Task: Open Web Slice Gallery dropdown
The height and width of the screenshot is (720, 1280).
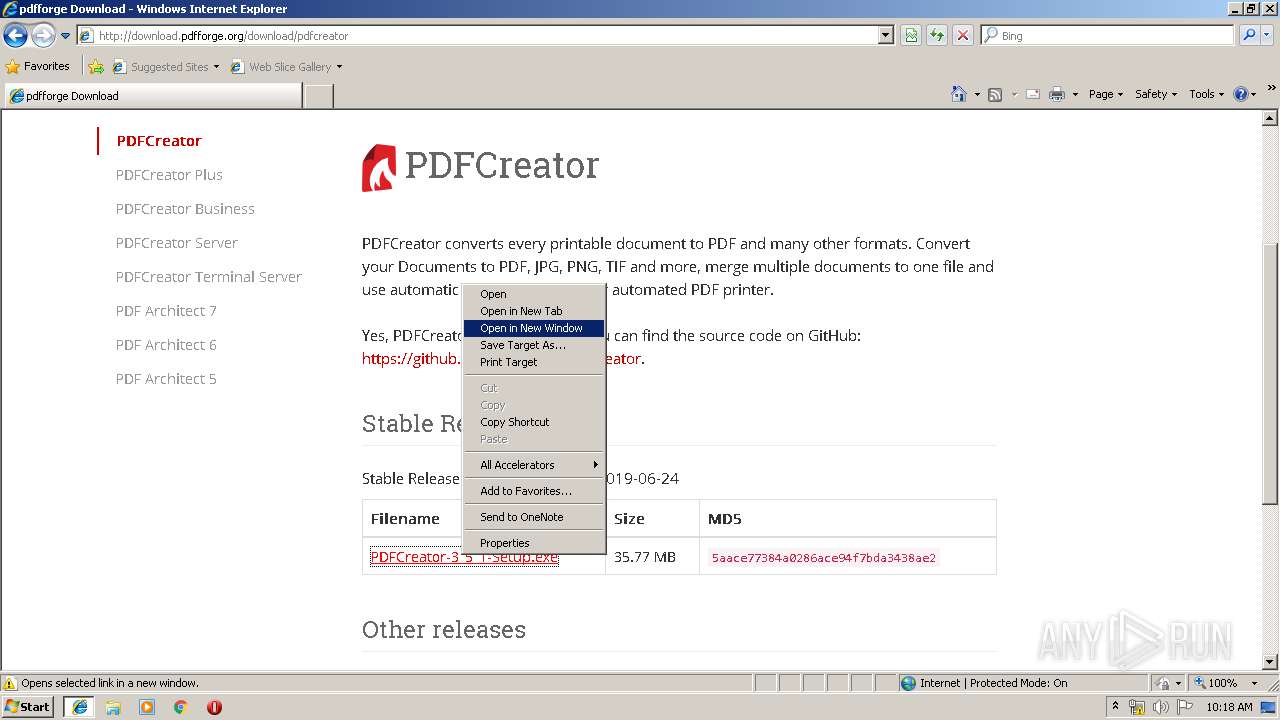Action: click(286, 67)
